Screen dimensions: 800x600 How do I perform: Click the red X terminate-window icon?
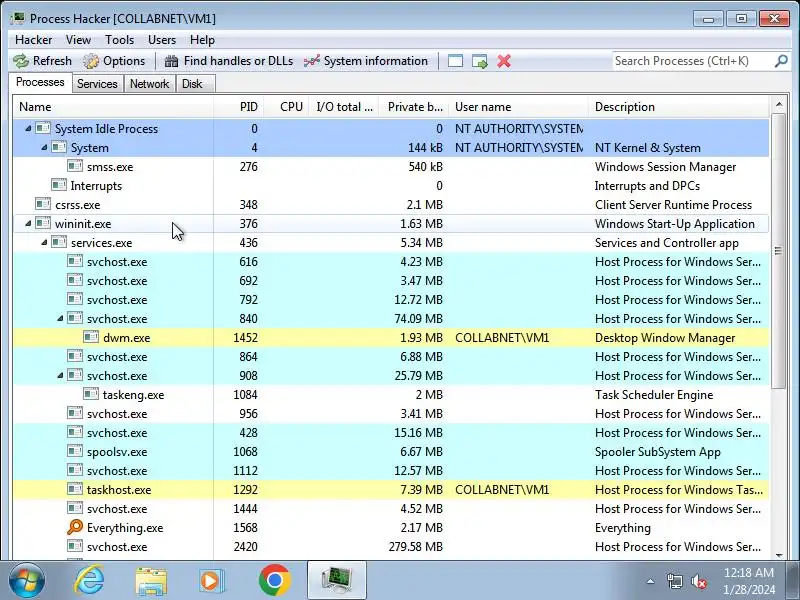(x=504, y=61)
